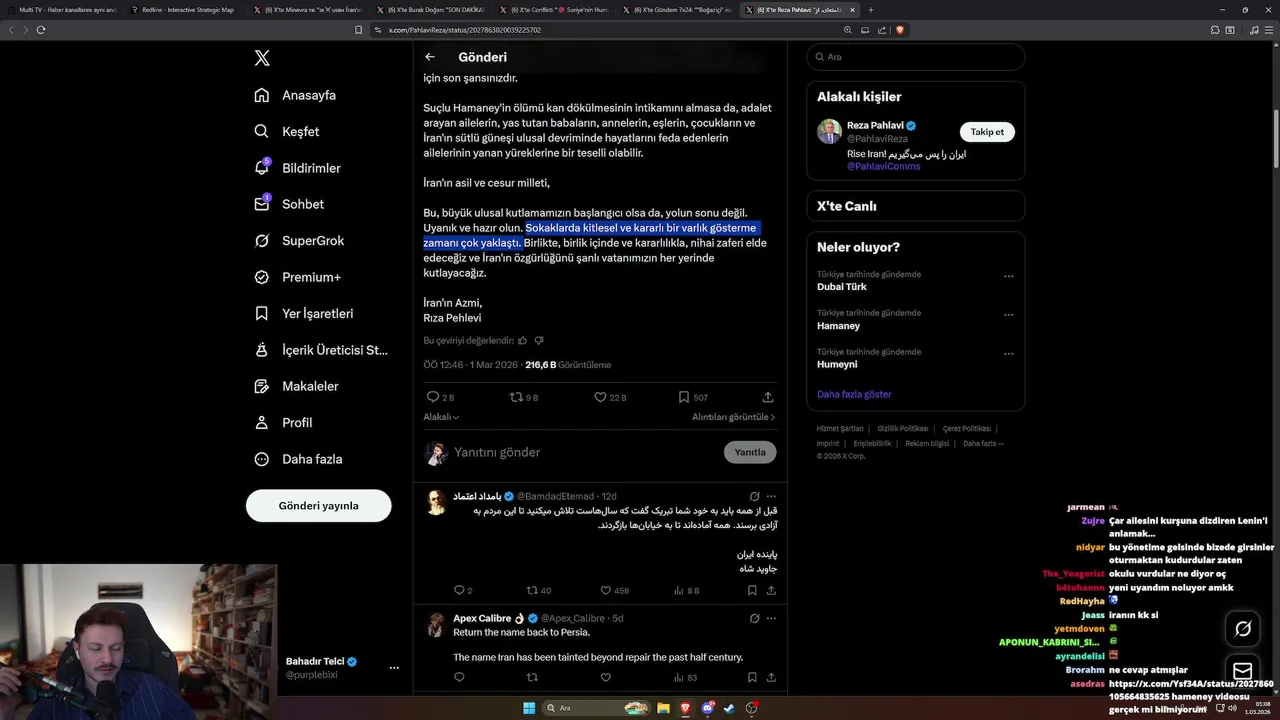View analytics on BamdadEtemad's reply (8 B)
Image resolution: width=1280 pixels, height=720 pixels.
(687, 591)
